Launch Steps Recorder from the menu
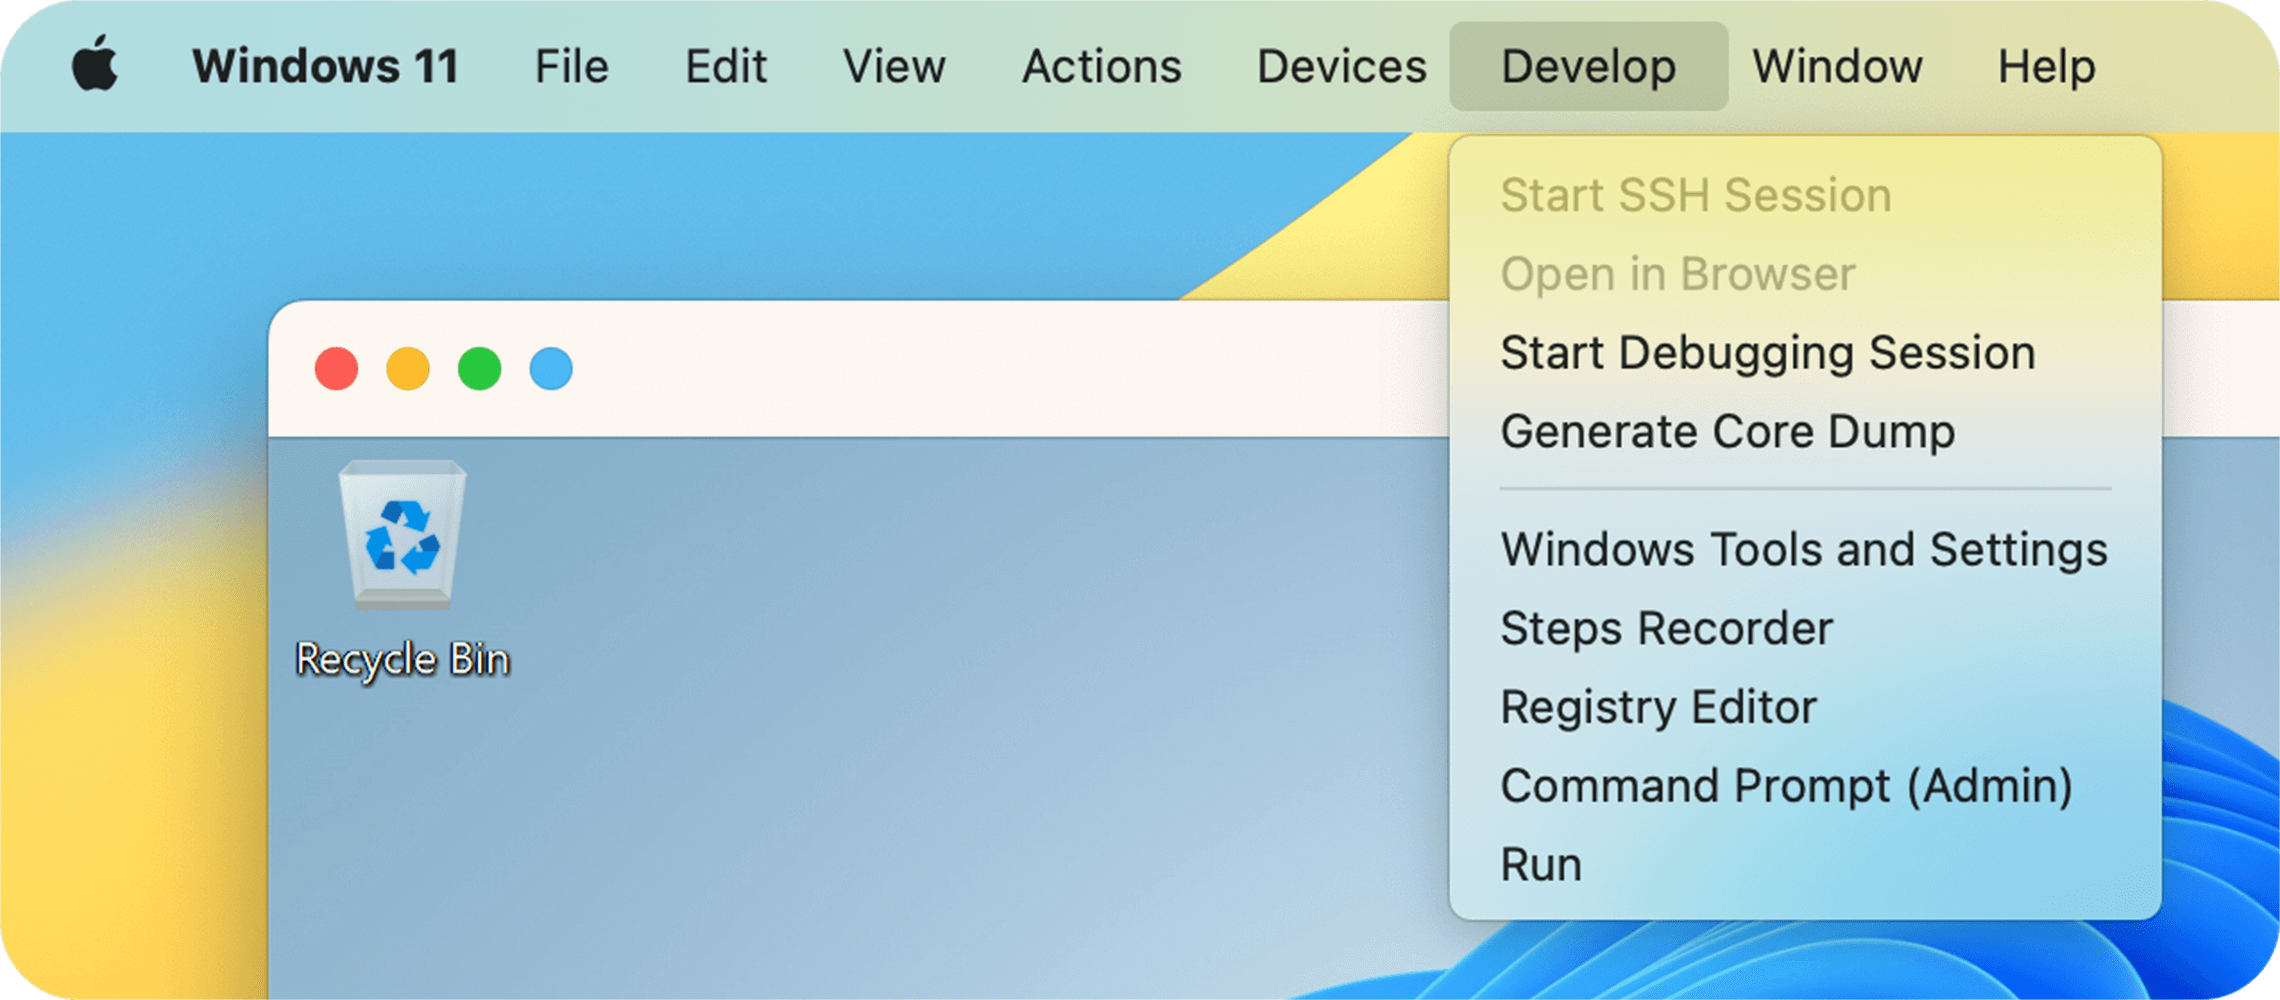This screenshot has width=2280, height=1000. click(1805, 629)
